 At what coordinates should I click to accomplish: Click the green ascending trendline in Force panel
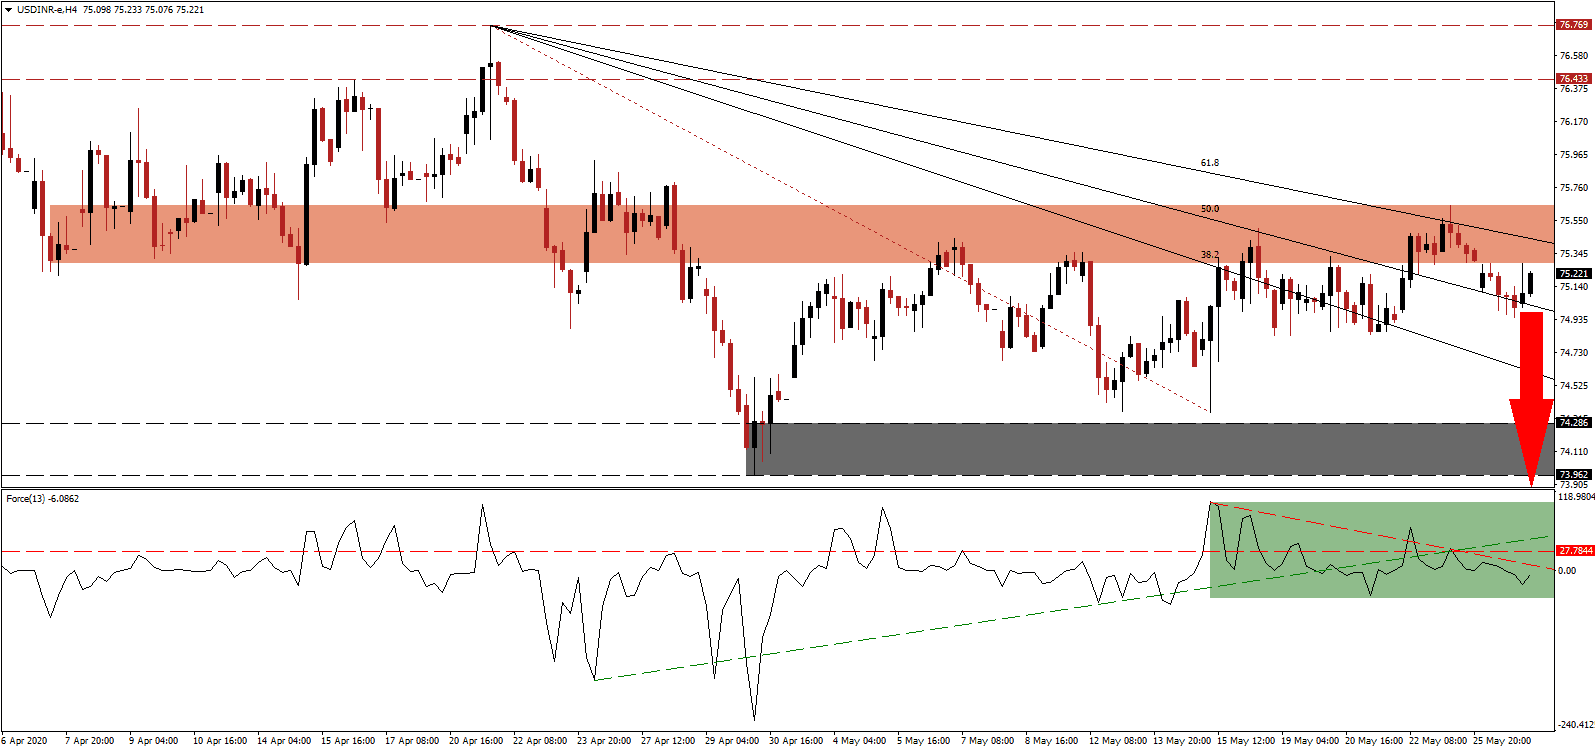[x=900, y=632]
